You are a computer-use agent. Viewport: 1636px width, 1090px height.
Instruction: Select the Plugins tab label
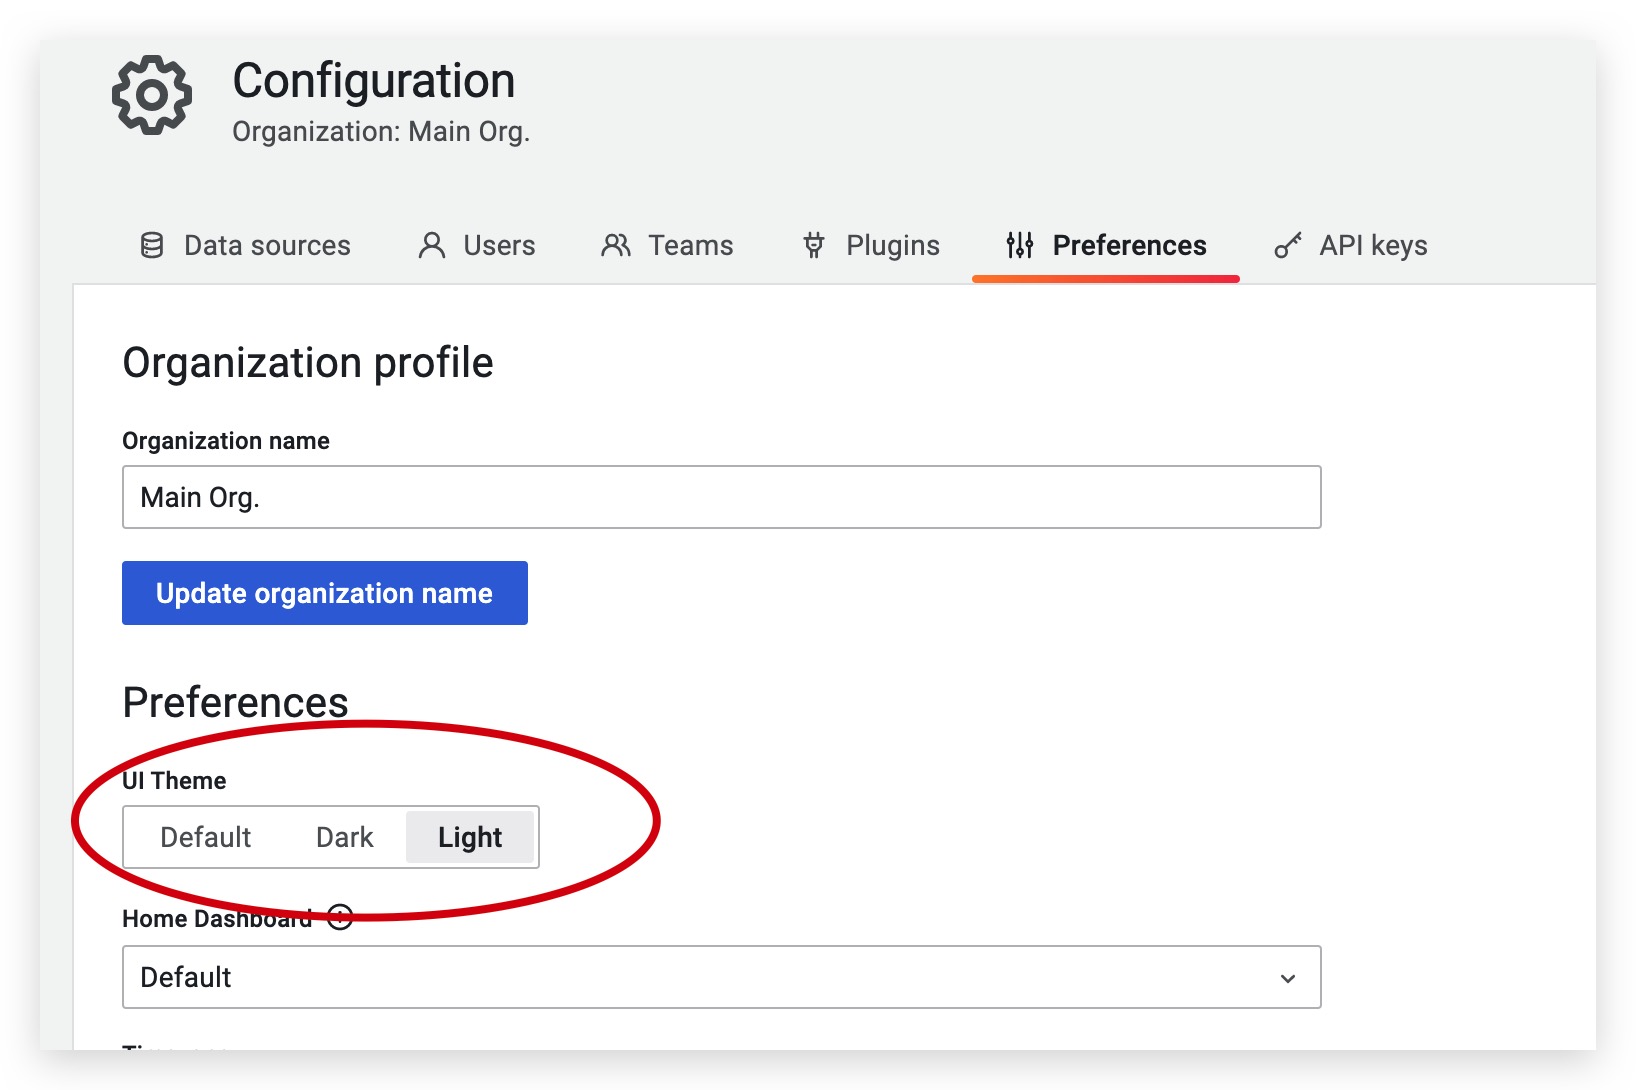(x=892, y=245)
